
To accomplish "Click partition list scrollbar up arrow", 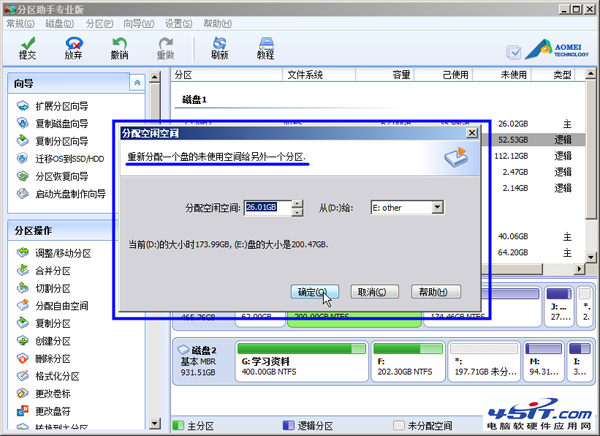I will (591, 73).
